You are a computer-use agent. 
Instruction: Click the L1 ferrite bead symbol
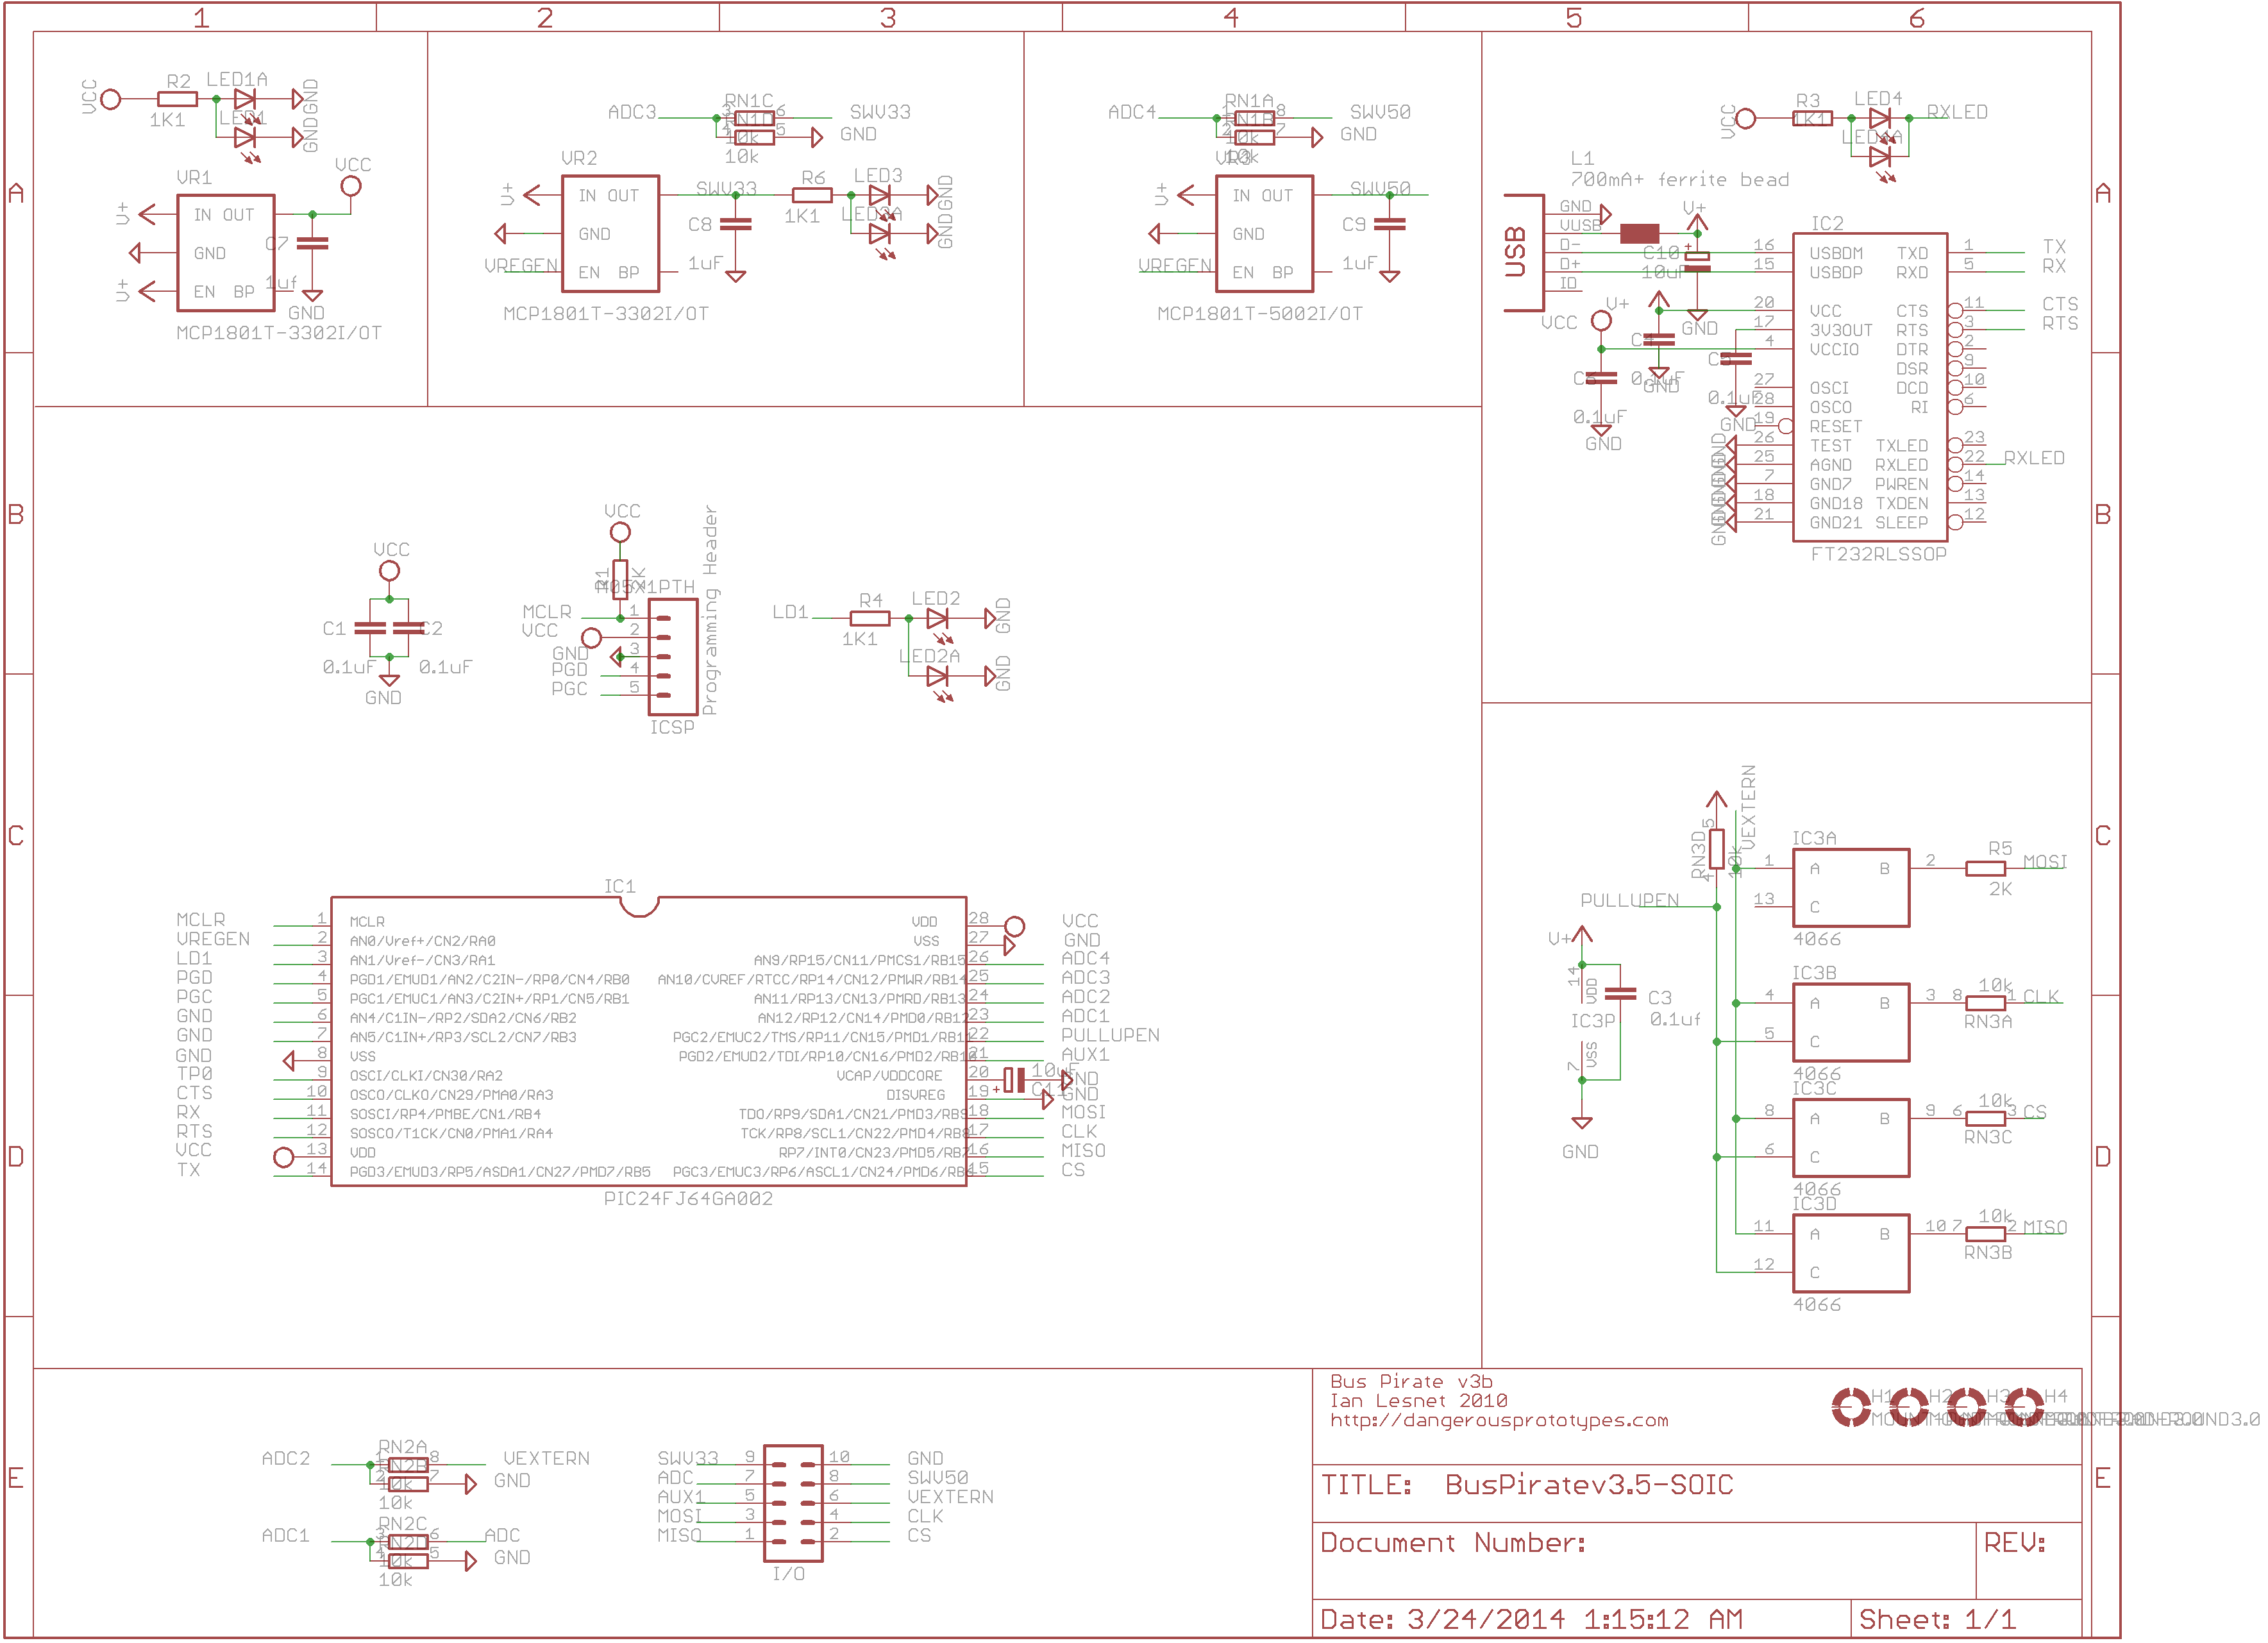(x=1639, y=234)
